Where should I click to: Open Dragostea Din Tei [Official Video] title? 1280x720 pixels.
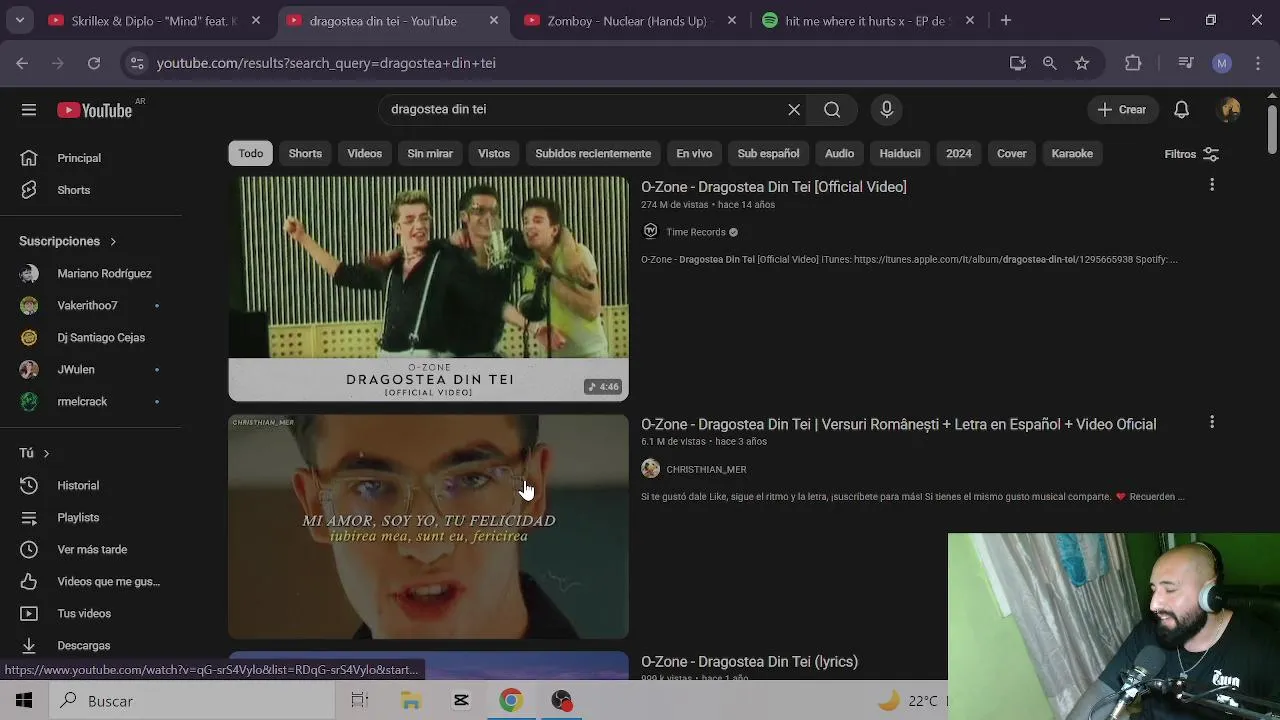[x=774, y=187]
